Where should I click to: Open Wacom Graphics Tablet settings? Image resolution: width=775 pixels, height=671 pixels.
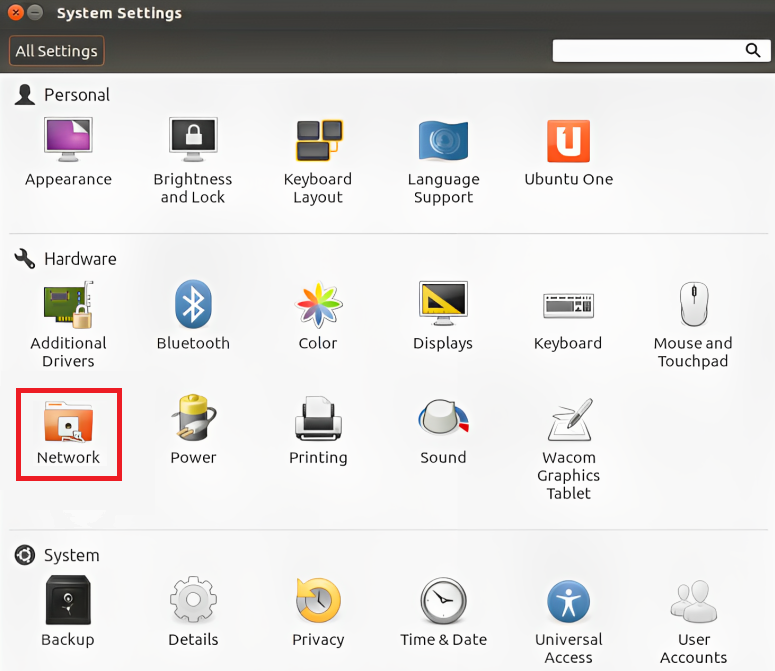coord(568,448)
